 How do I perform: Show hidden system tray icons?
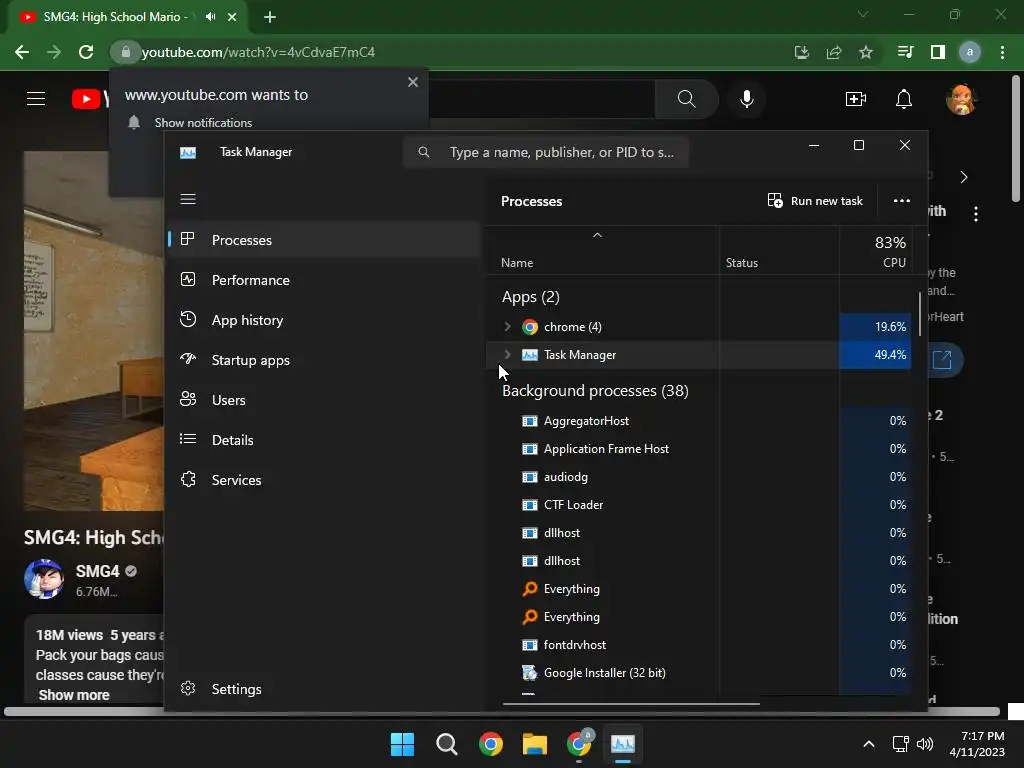coord(869,744)
